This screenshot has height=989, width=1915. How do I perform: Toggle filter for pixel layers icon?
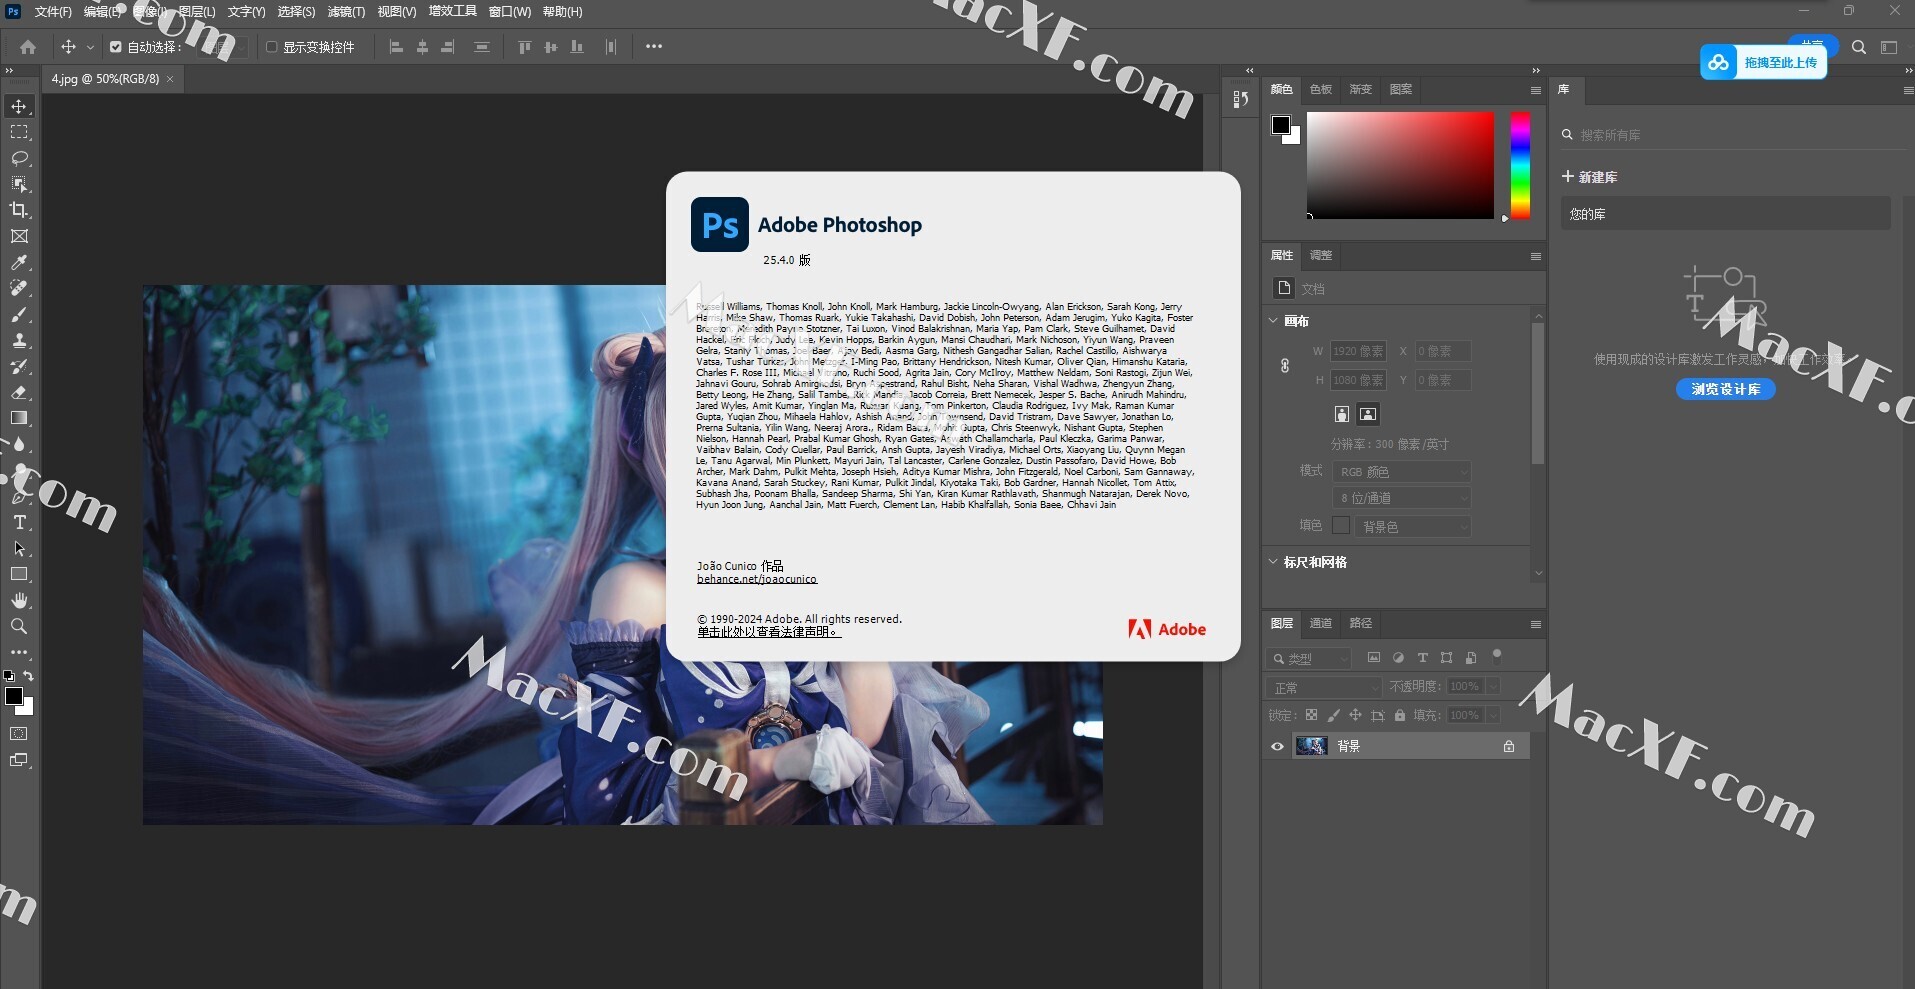click(1374, 657)
